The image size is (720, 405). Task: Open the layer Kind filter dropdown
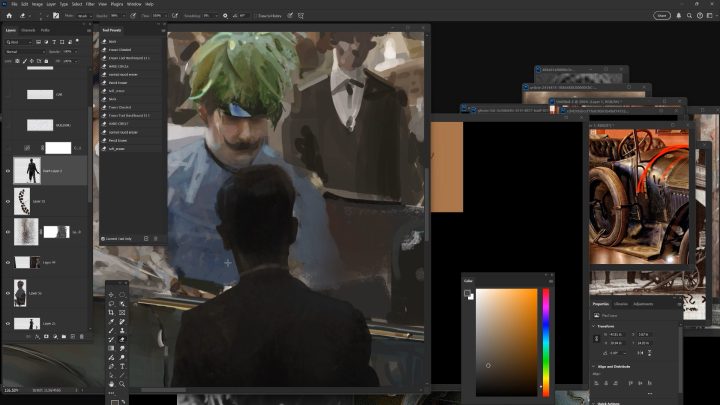click(18, 42)
